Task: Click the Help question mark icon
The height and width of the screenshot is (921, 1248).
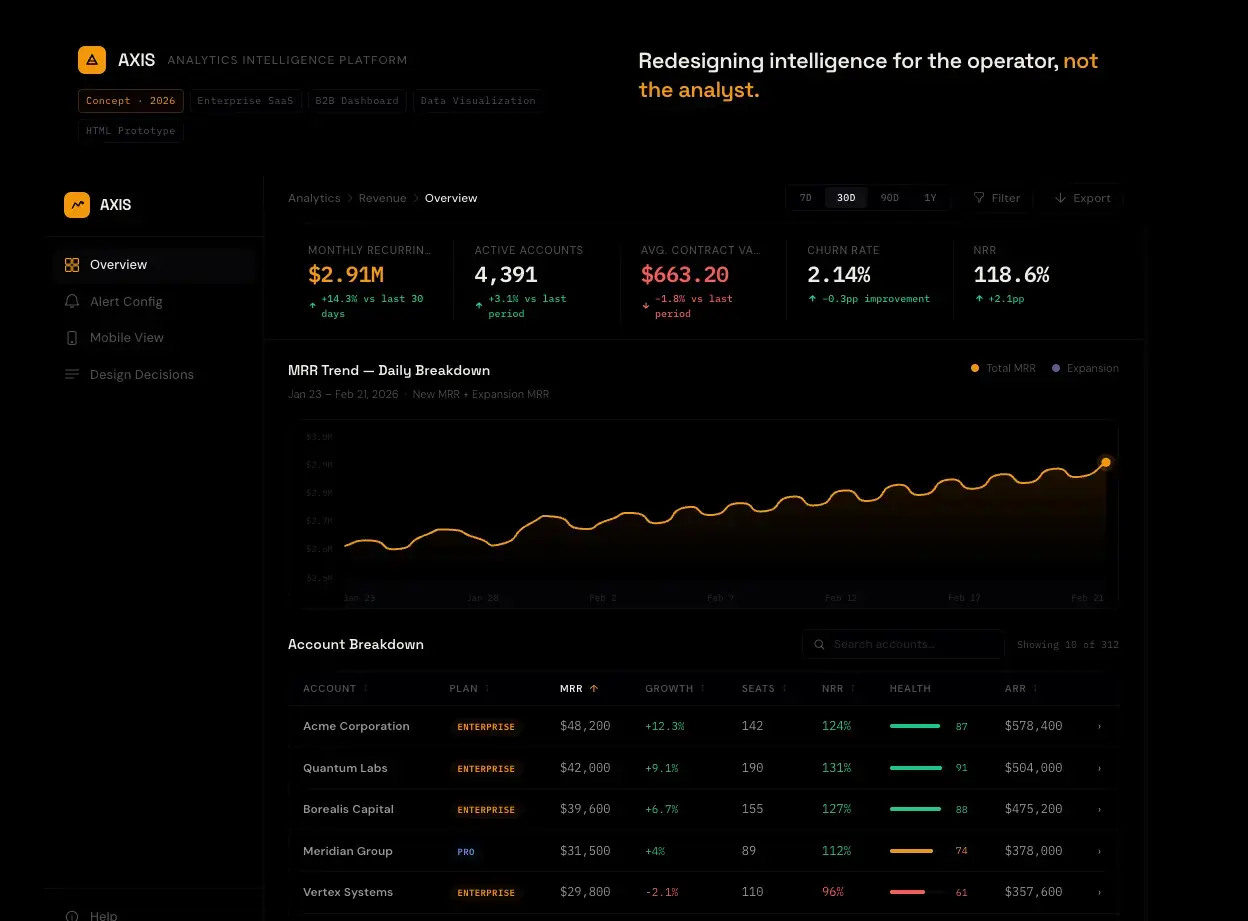Action: (72, 915)
